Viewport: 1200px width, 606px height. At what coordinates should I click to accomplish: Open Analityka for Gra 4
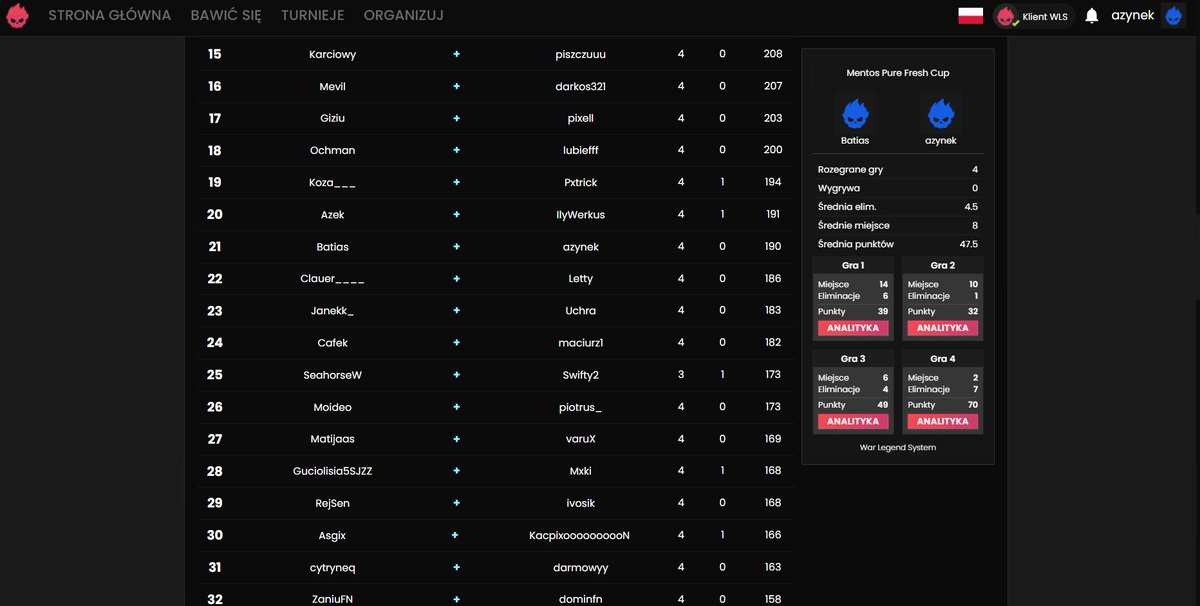tap(943, 422)
